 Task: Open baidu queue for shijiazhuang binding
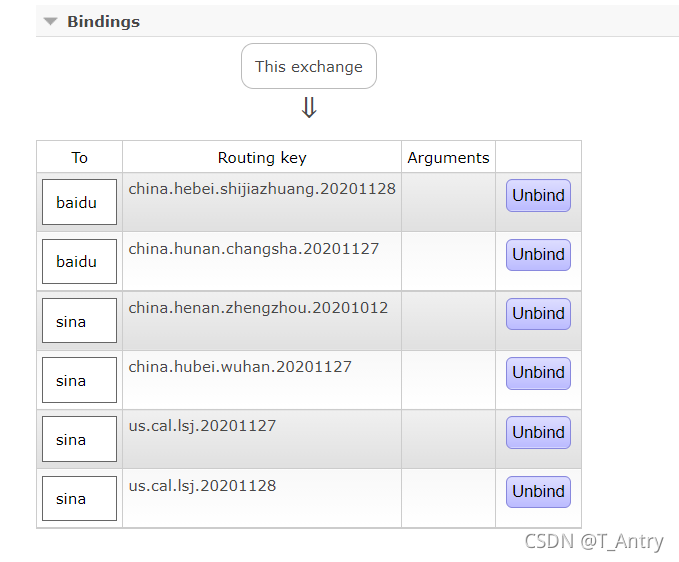point(79,202)
